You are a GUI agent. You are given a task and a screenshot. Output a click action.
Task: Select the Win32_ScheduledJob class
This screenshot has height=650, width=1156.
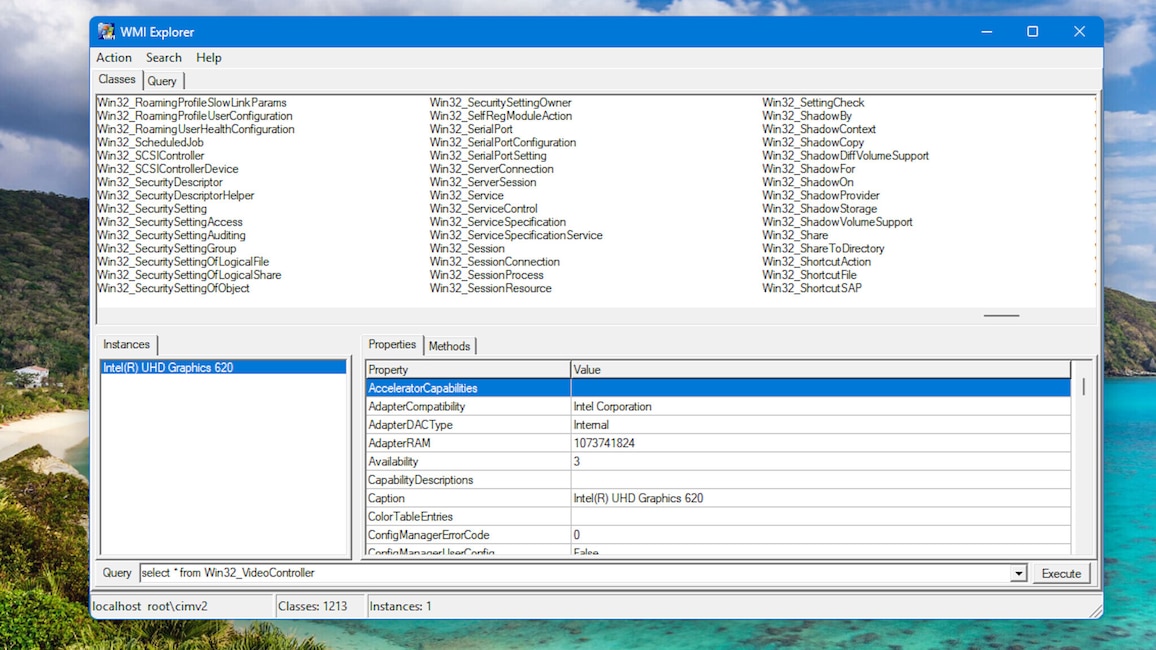150,142
